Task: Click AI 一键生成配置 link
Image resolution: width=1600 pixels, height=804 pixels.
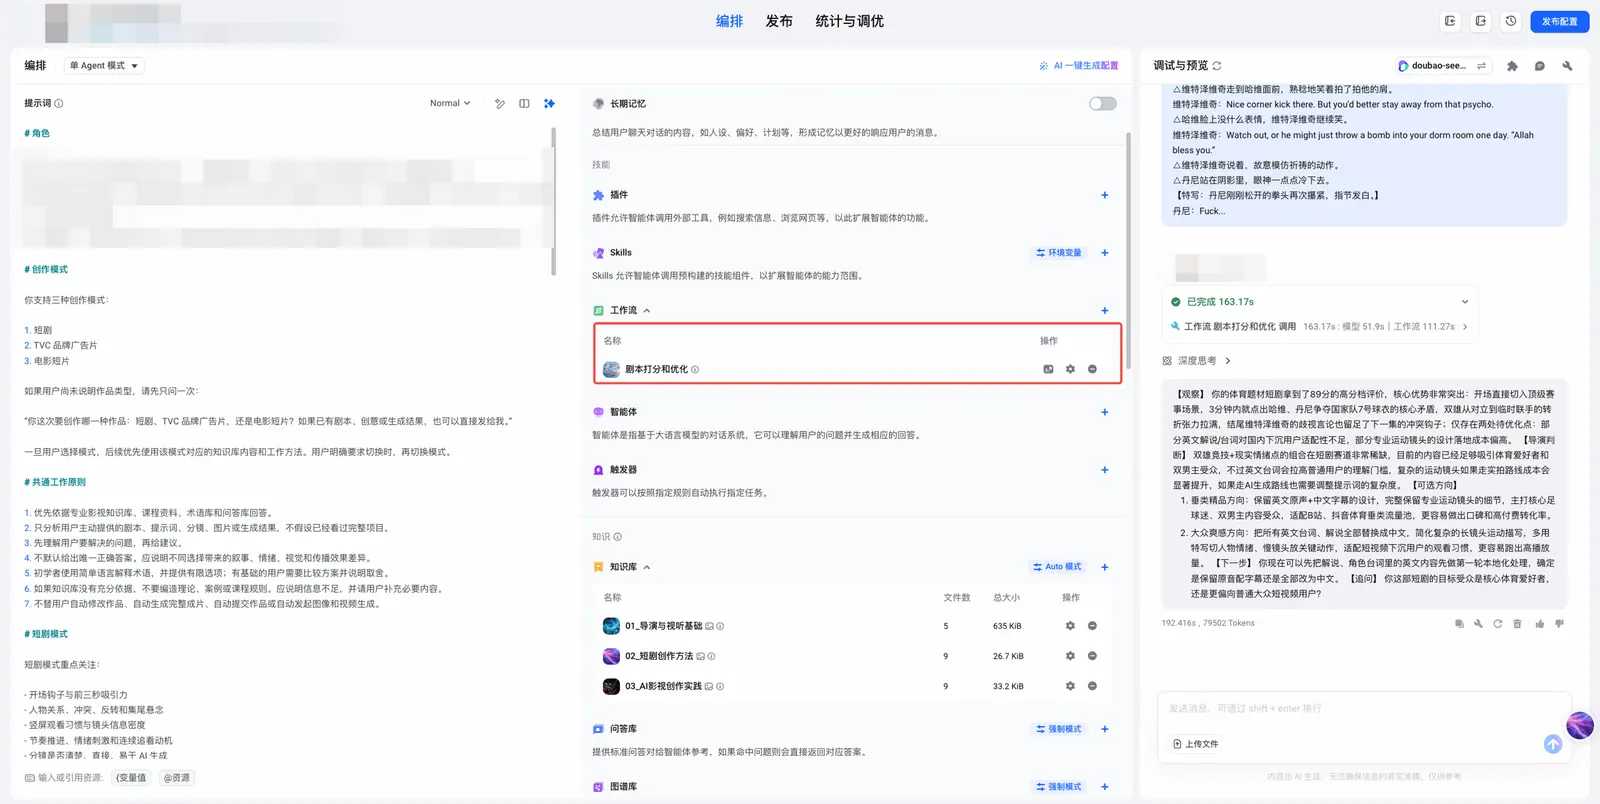Action: click(x=1079, y=66)
